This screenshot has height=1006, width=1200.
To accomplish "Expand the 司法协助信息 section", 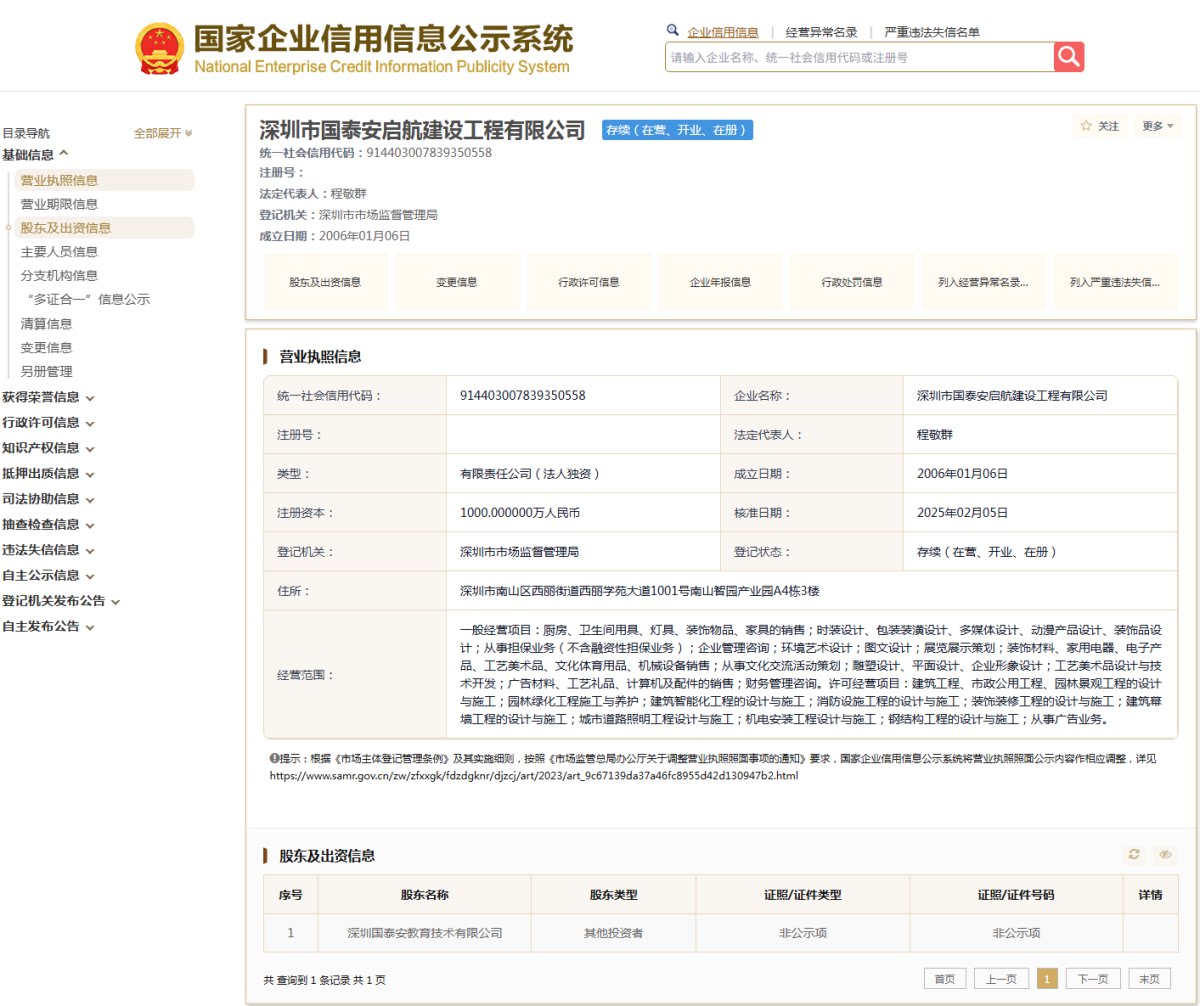I will pyautogui.click(x=48, y=499).
